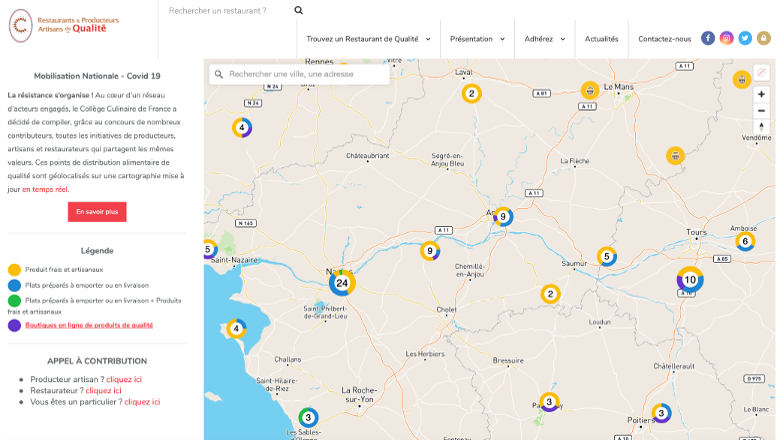This screenshot has width=780, height=440.
Task: Expand the Trouvez un Restaurant de Qualité menu
Action: 368,39
